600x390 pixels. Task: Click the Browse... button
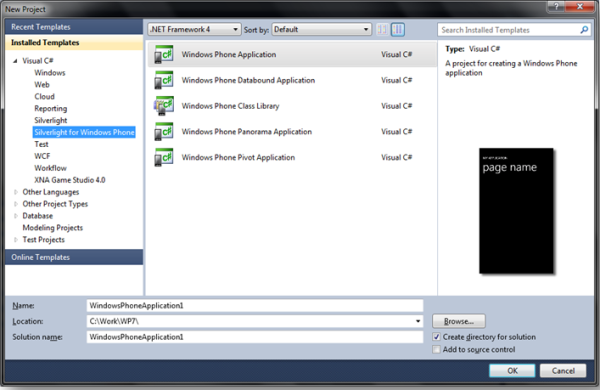(459, 321)
